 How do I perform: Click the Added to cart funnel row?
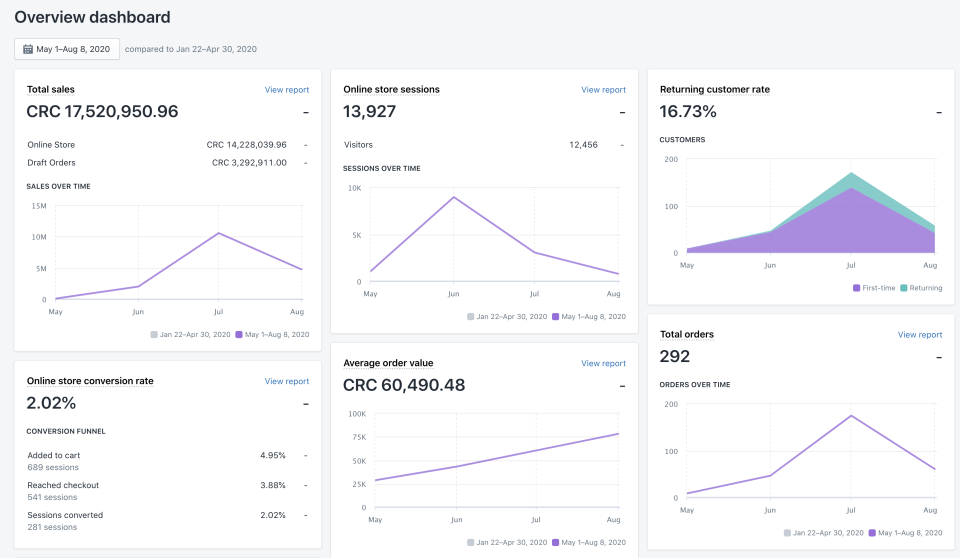tap(167, 461)
